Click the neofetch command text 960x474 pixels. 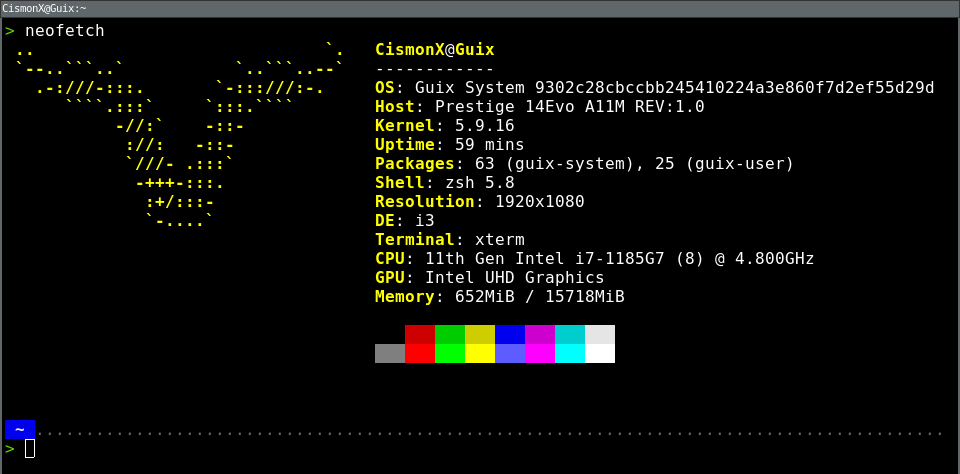64,31
